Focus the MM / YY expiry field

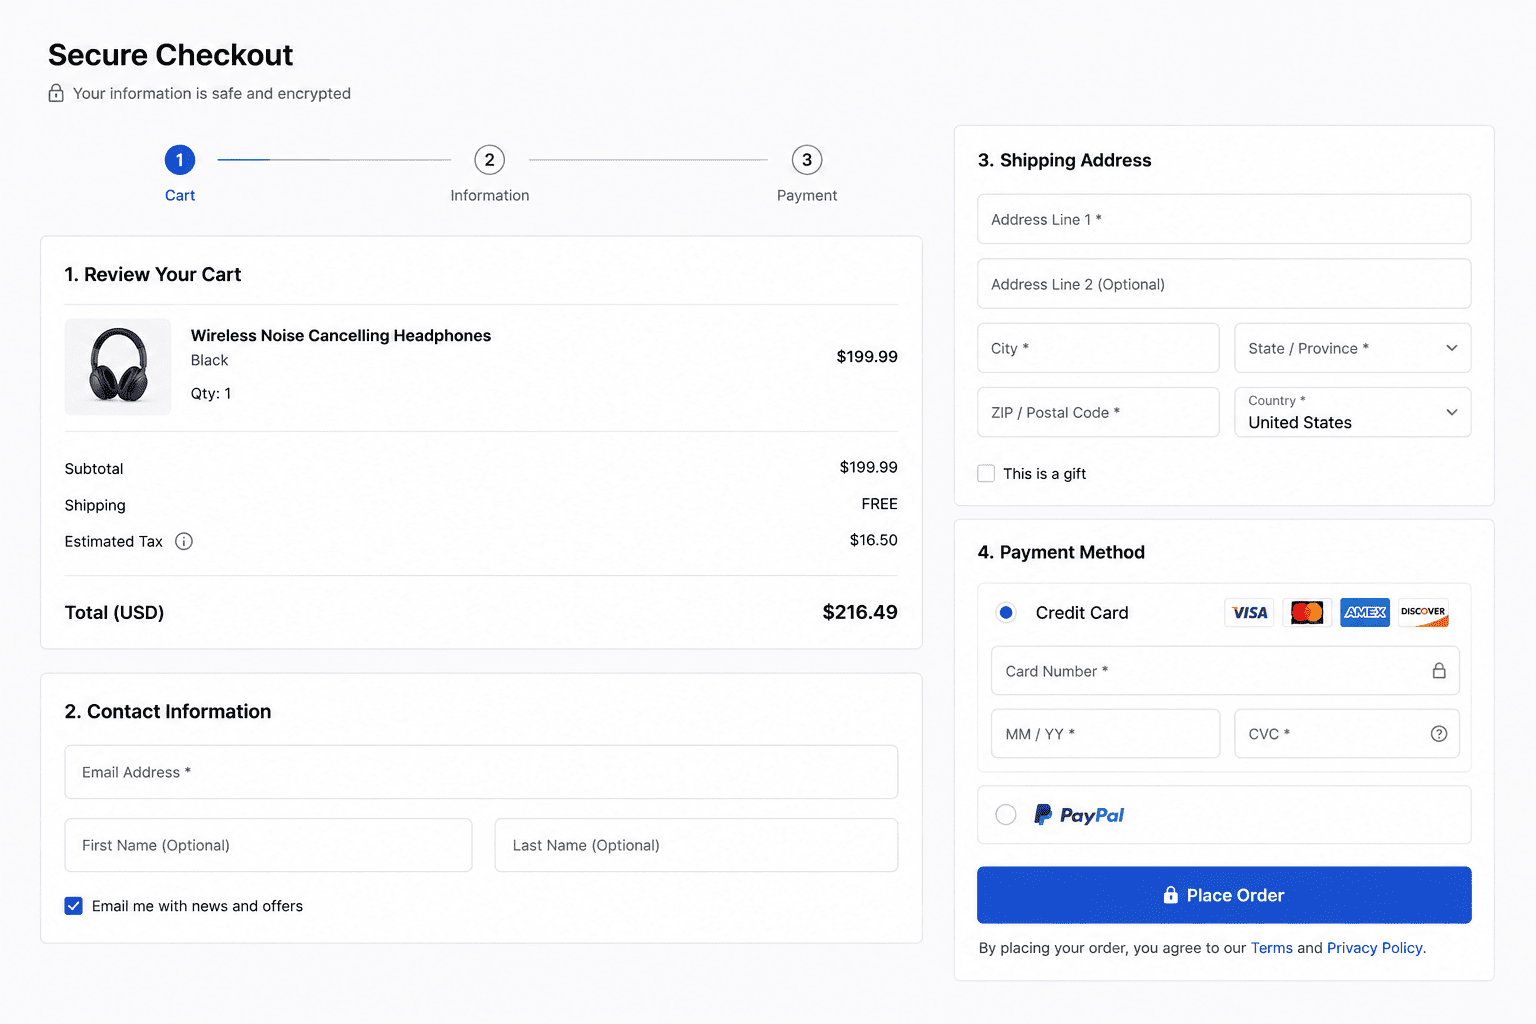pyautogui.click(x=1105, y=734)
